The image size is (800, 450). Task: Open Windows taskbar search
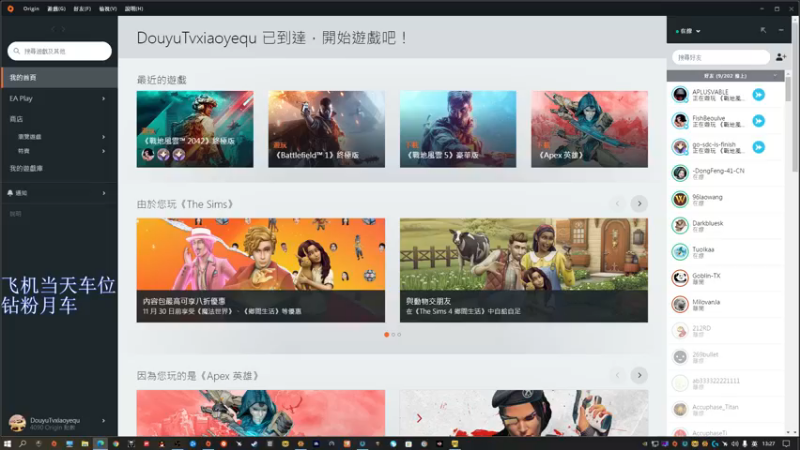(22, 444)
